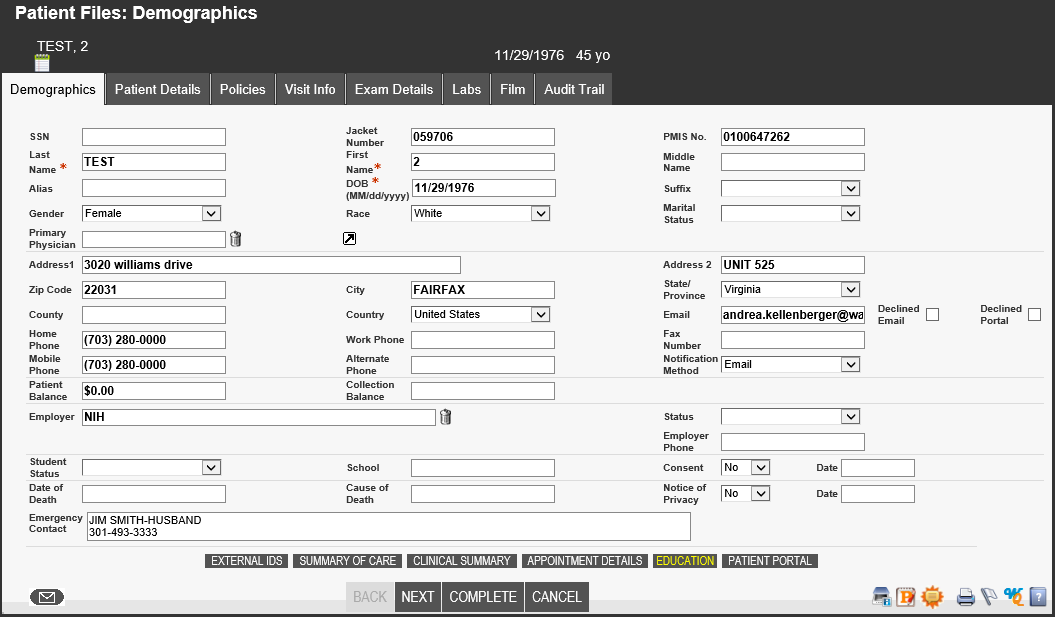Open the Marital Status dropdown

point(790,213)
